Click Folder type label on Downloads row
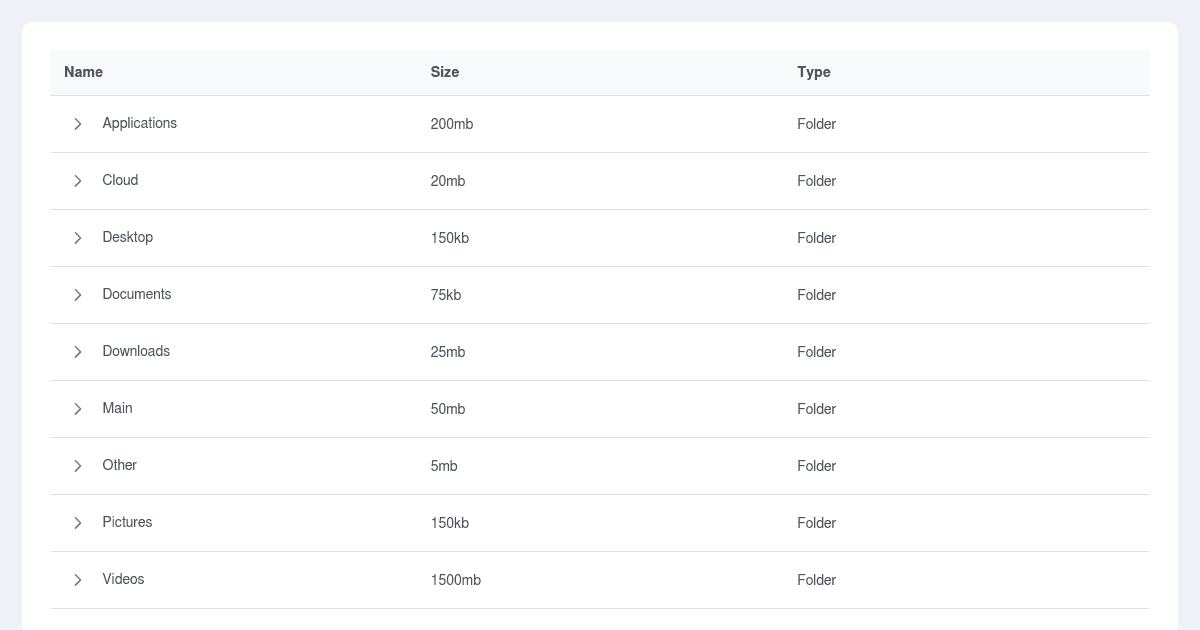Image resolution: width=1200 pixels, height=630 pixels. click(x=816, y=352)
